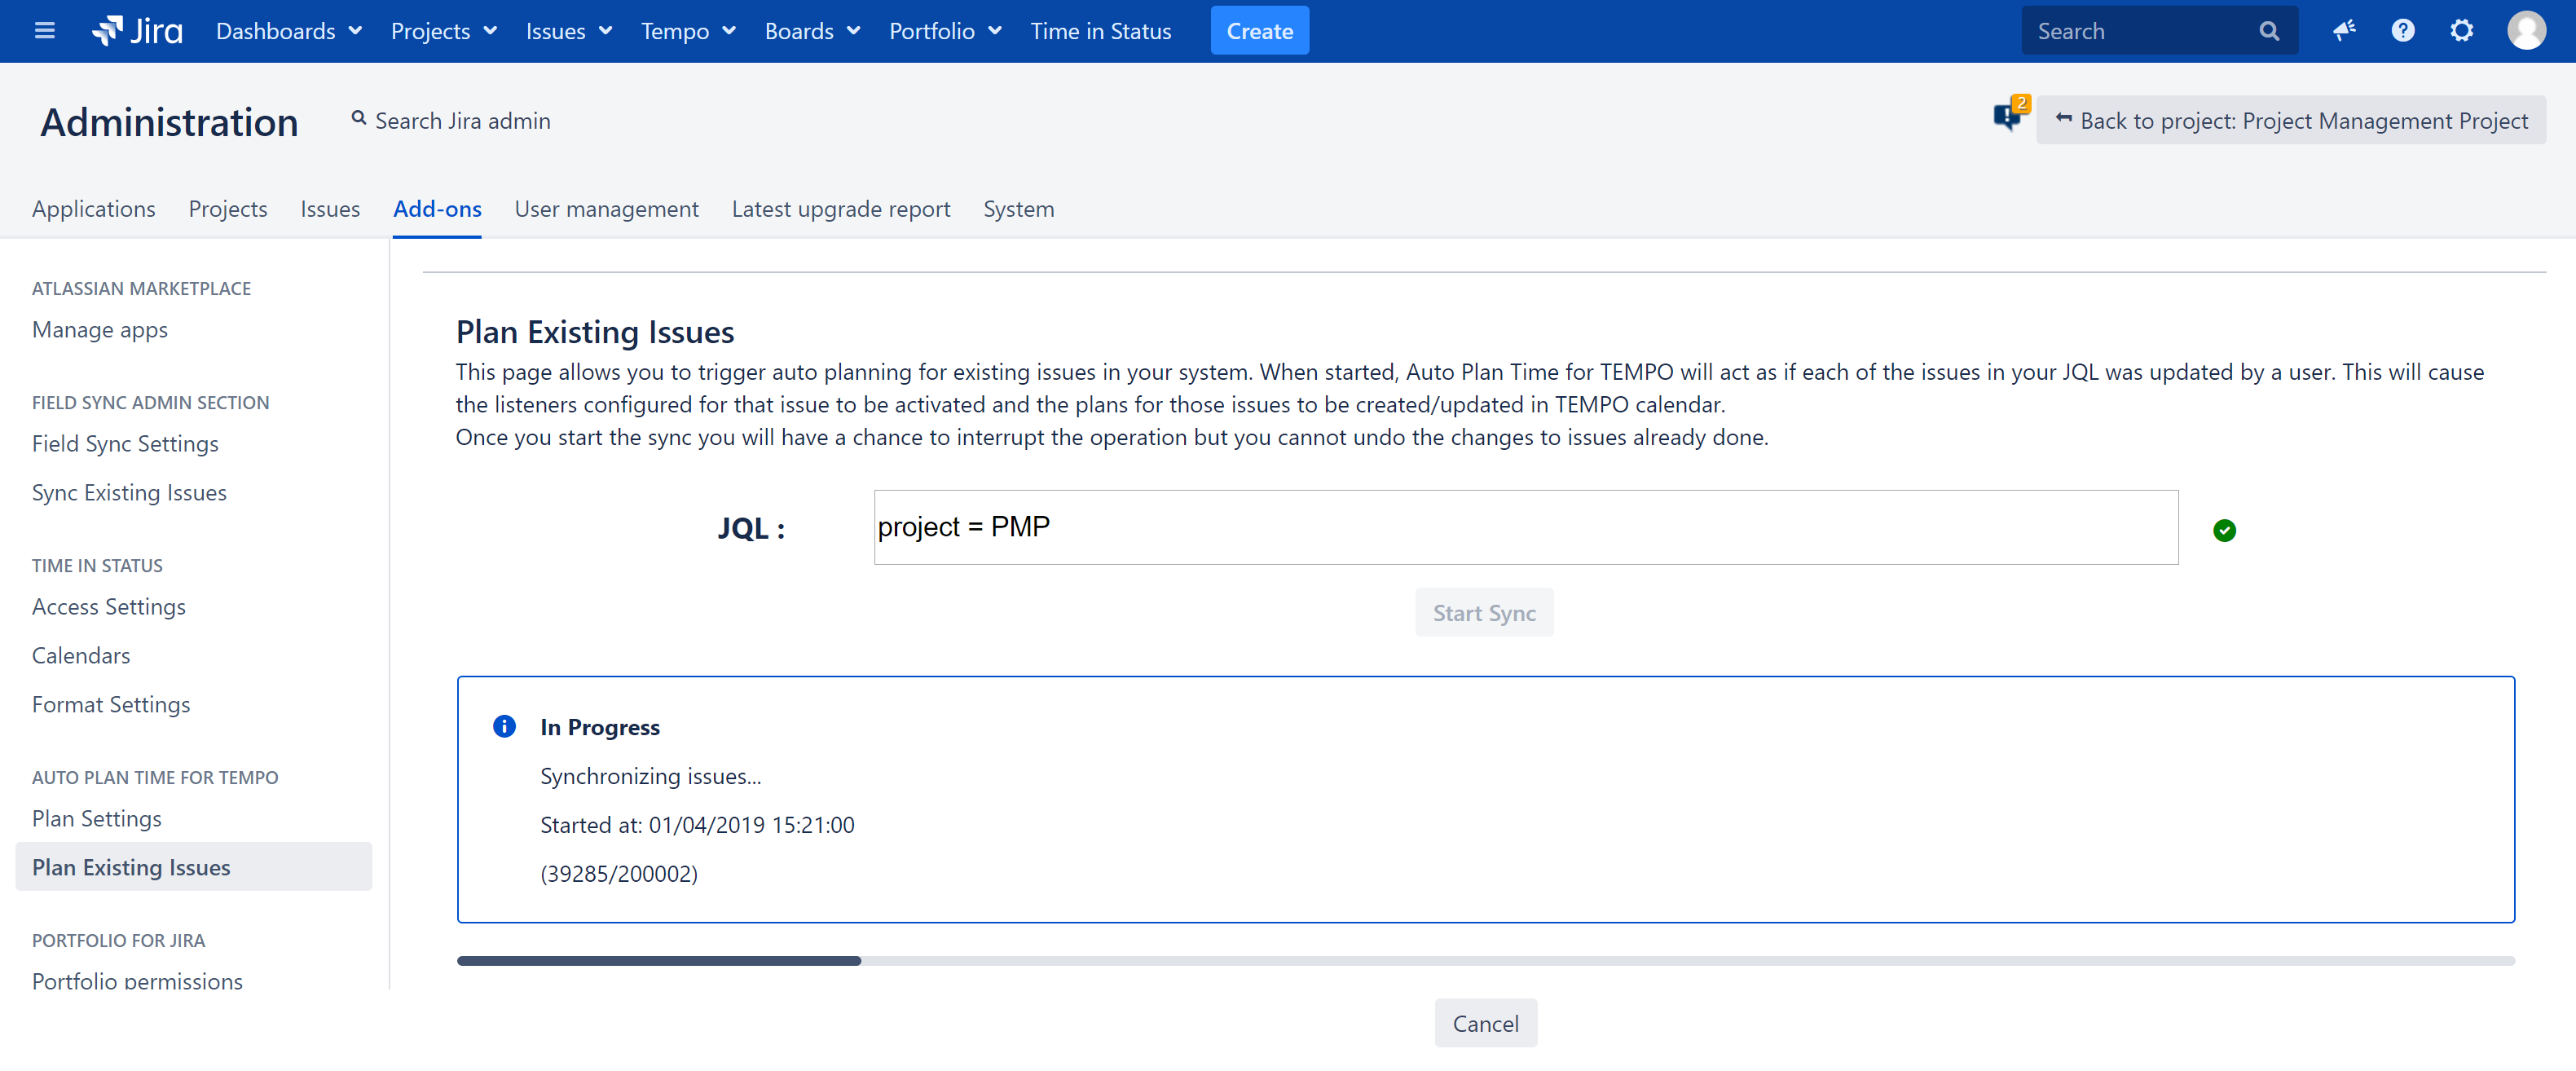This screenshot has width=2576, height=1071.
Task: Click the blue Create button
Action: point(1259,31)
